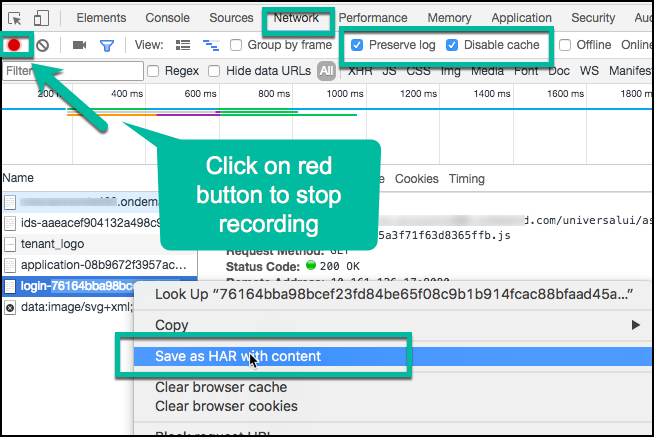The width and height of the screenshot is (654, 437).
Task: Open the Timing detail tab
Action: click(x=467, y=179)
